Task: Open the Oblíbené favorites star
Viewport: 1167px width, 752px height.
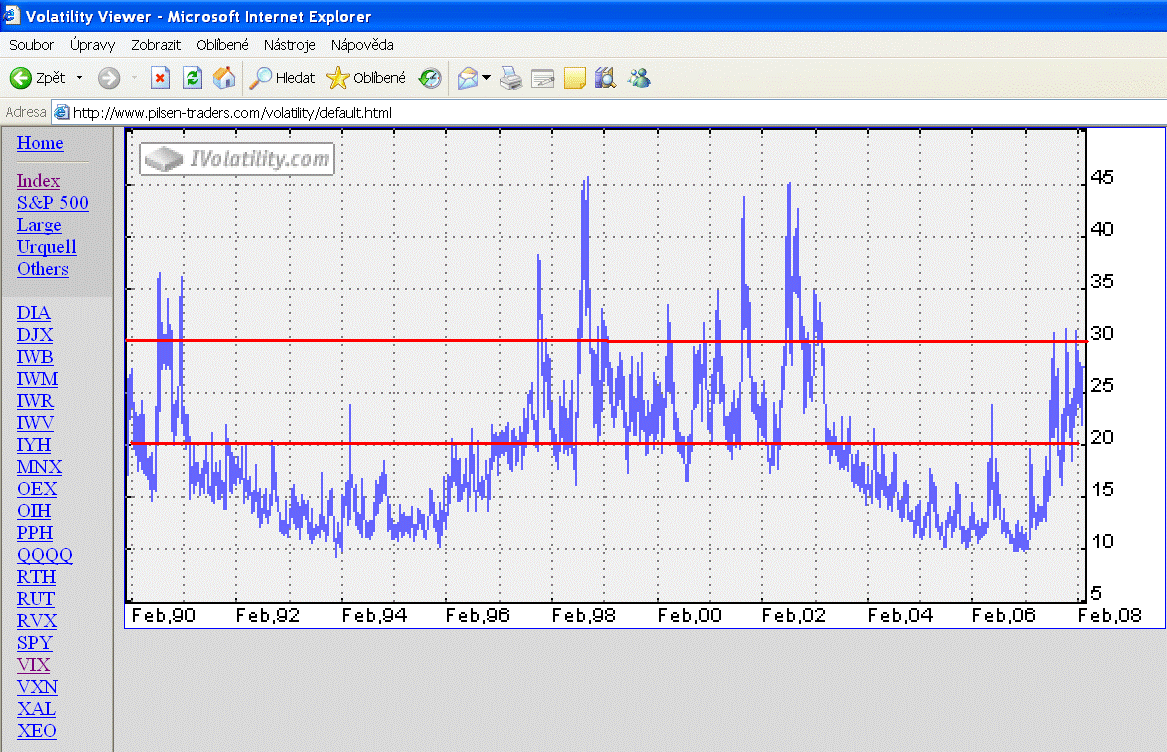Action: (x=367, y=78)
